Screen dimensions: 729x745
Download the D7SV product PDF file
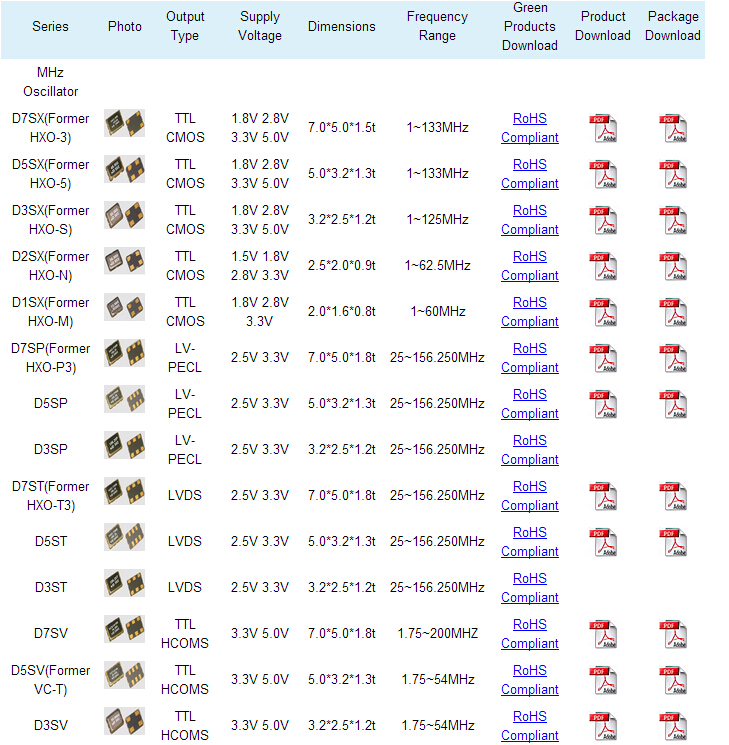click(x=603, y=634)
